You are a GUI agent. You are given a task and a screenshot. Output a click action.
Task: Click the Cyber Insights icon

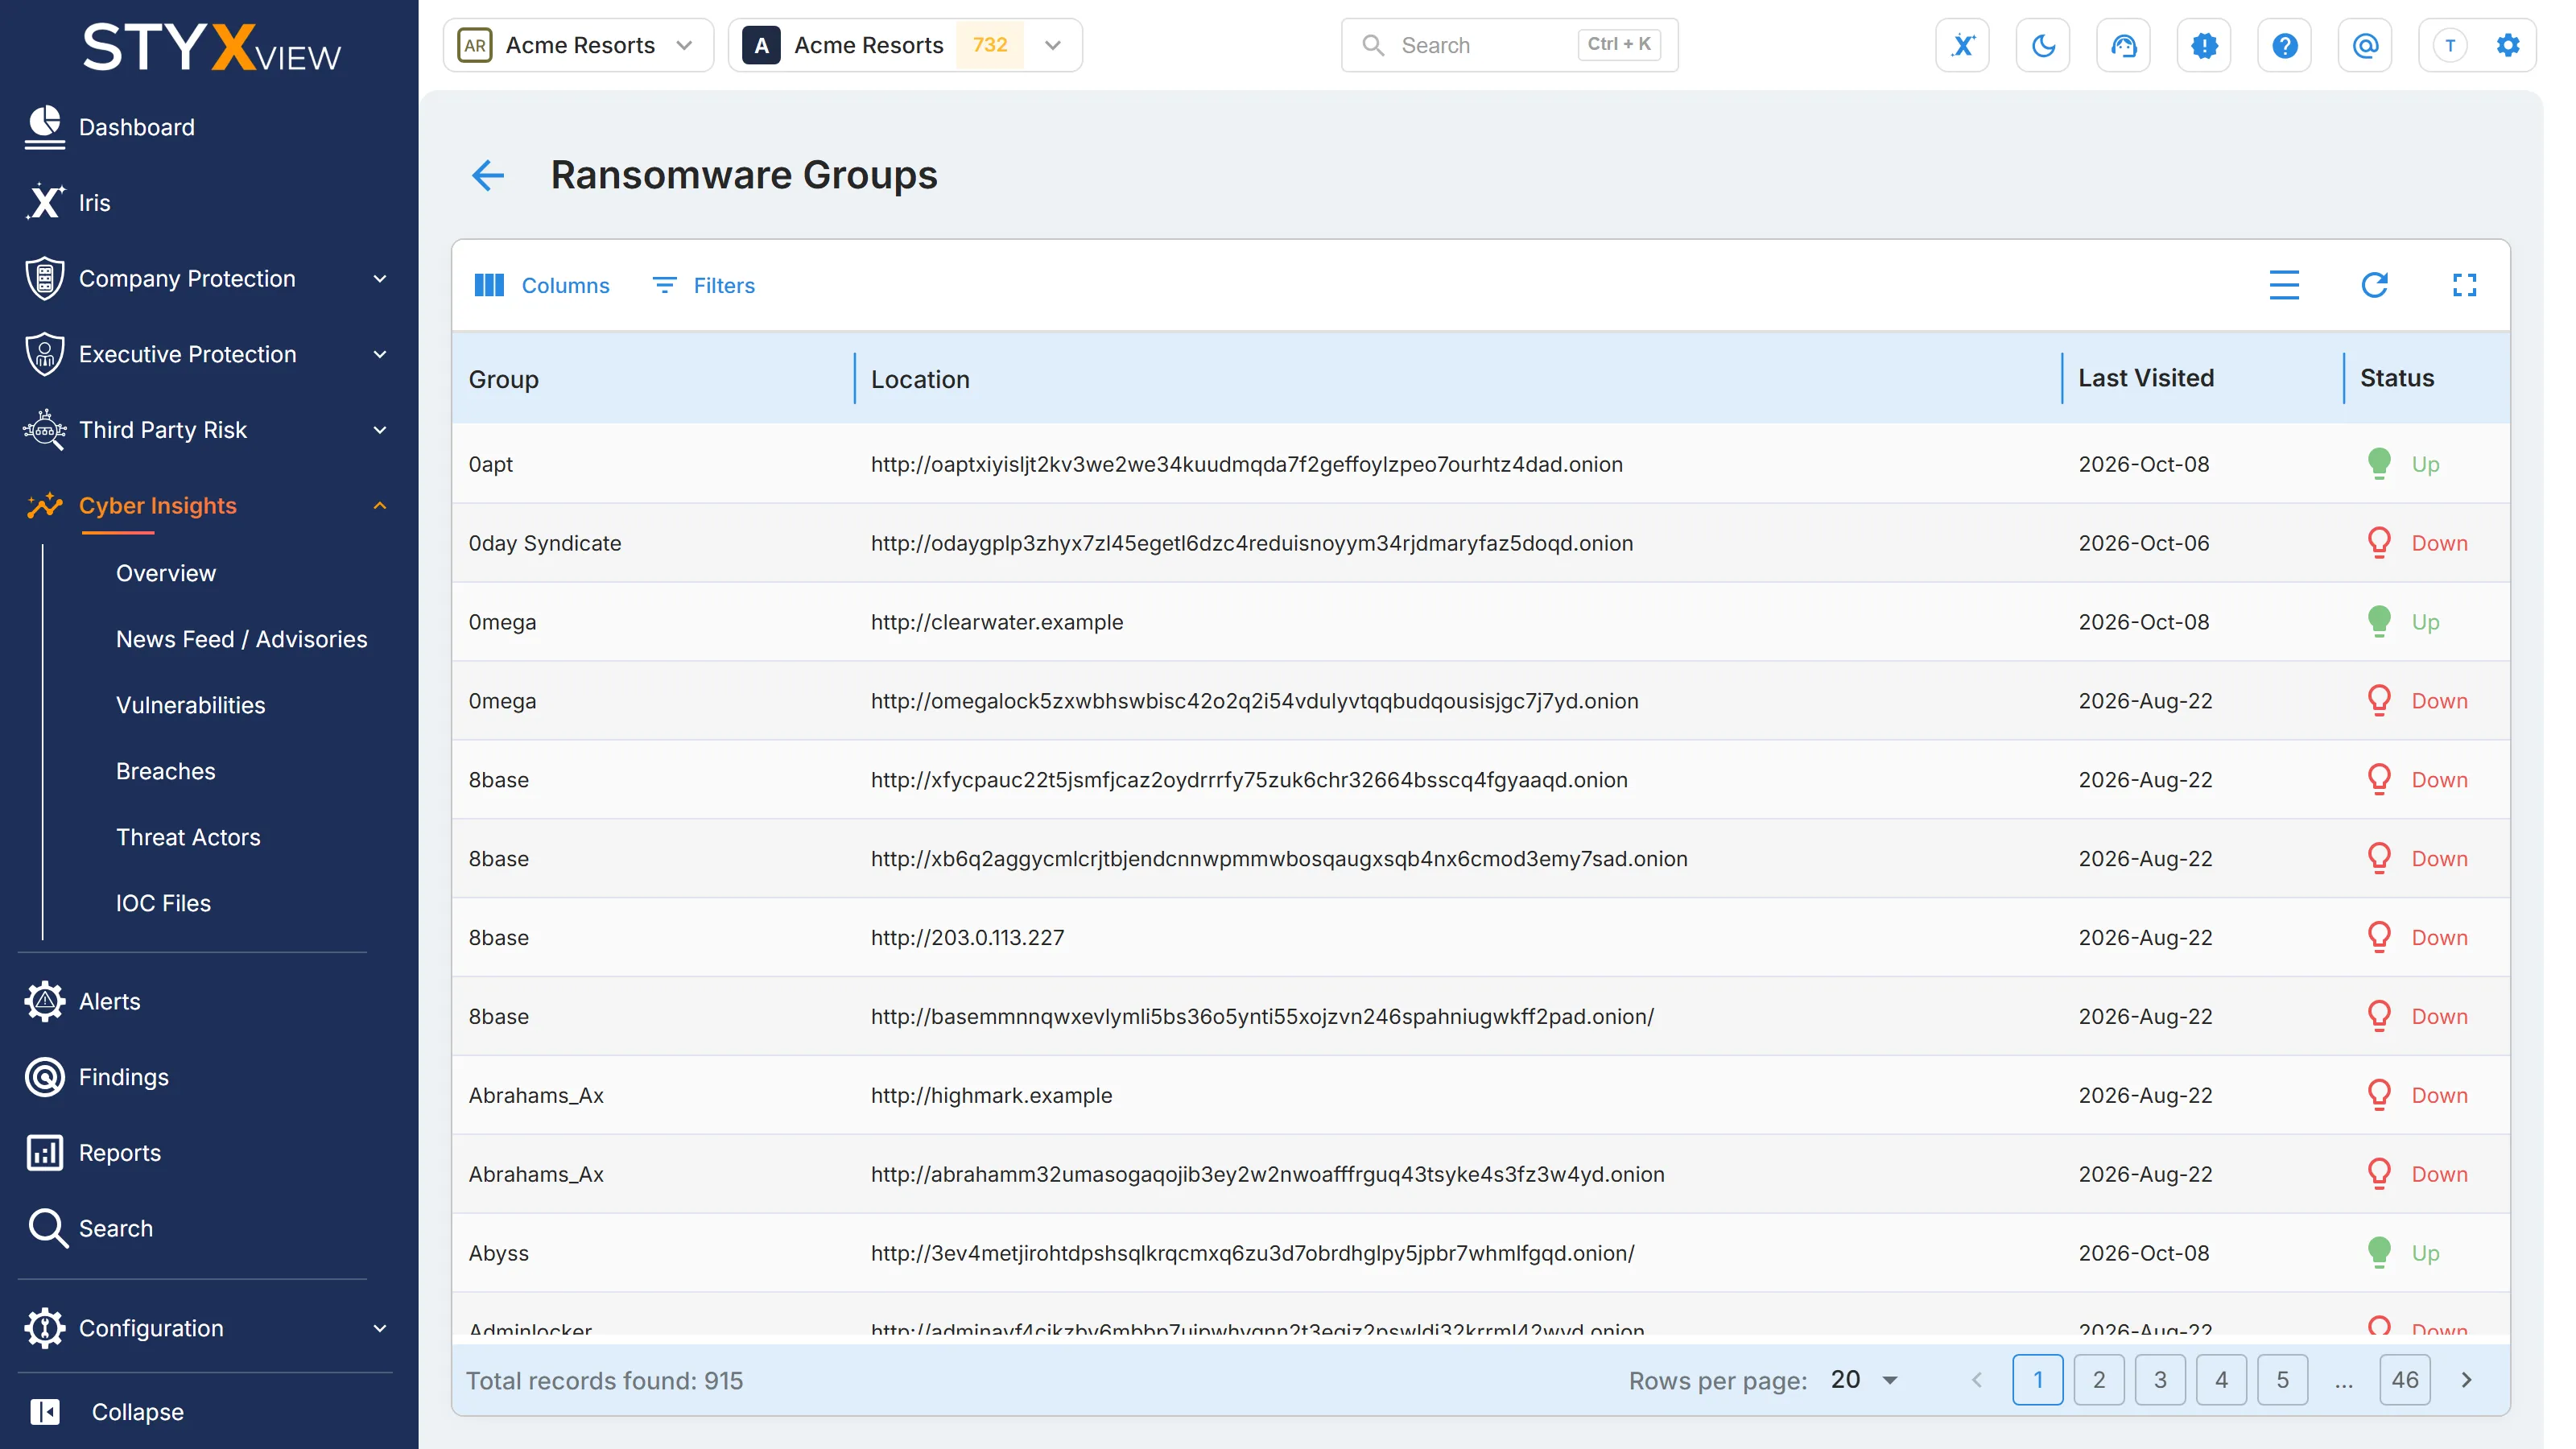click(44, 505)
